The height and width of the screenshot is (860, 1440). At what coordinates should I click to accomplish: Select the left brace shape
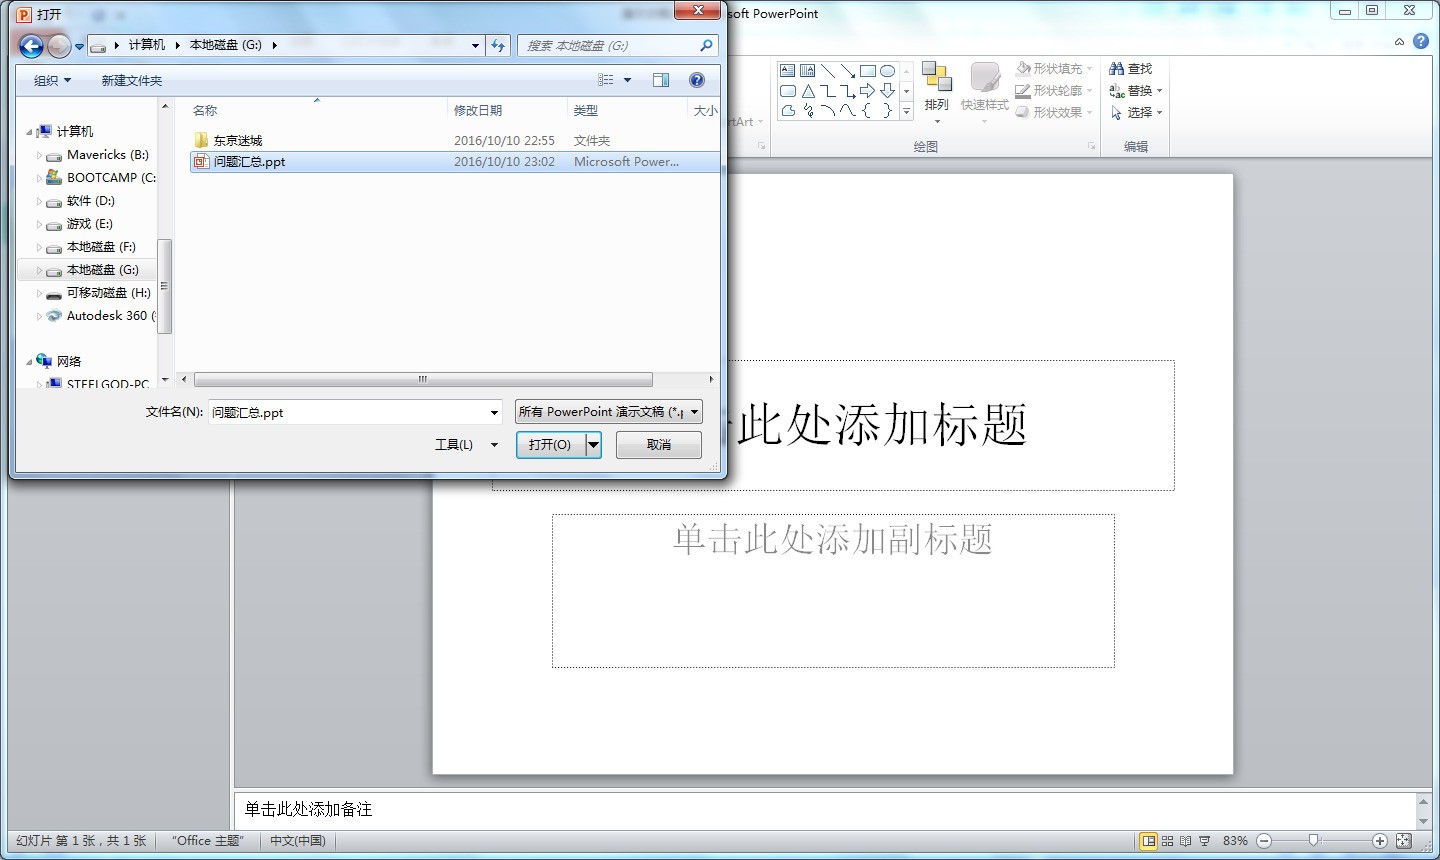click(868, 111)
